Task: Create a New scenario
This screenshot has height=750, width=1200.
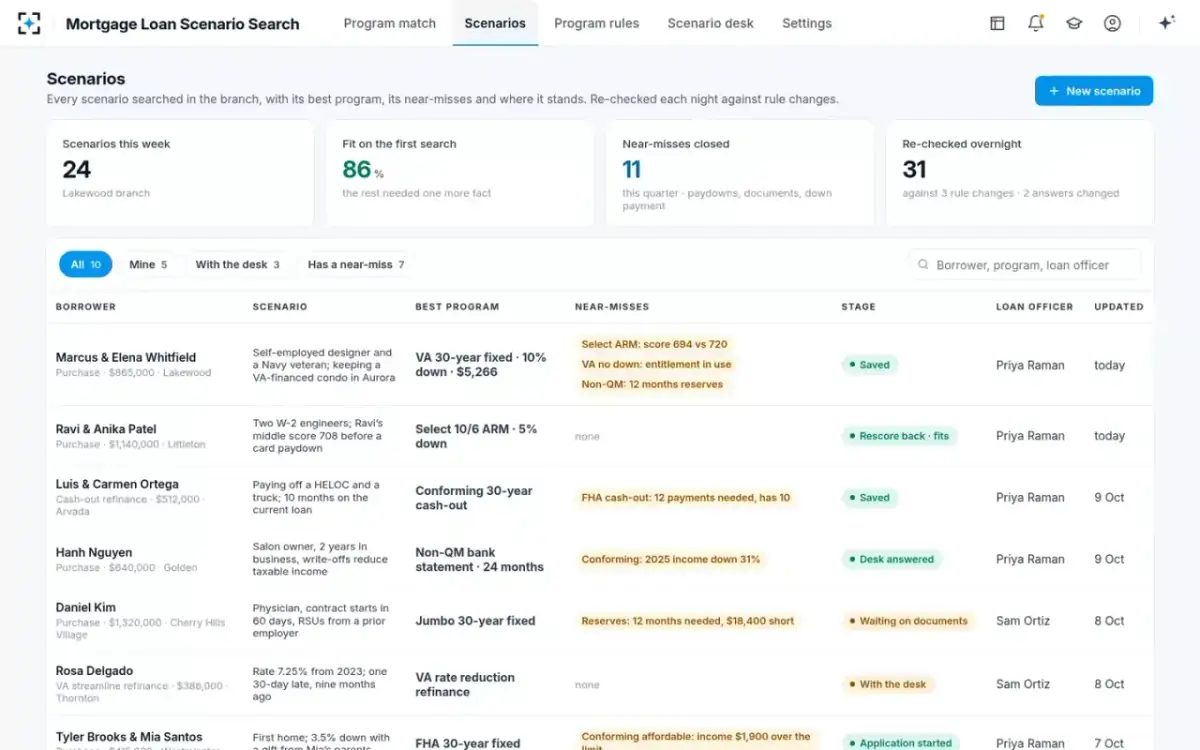Action: (x=1094, y=91)
